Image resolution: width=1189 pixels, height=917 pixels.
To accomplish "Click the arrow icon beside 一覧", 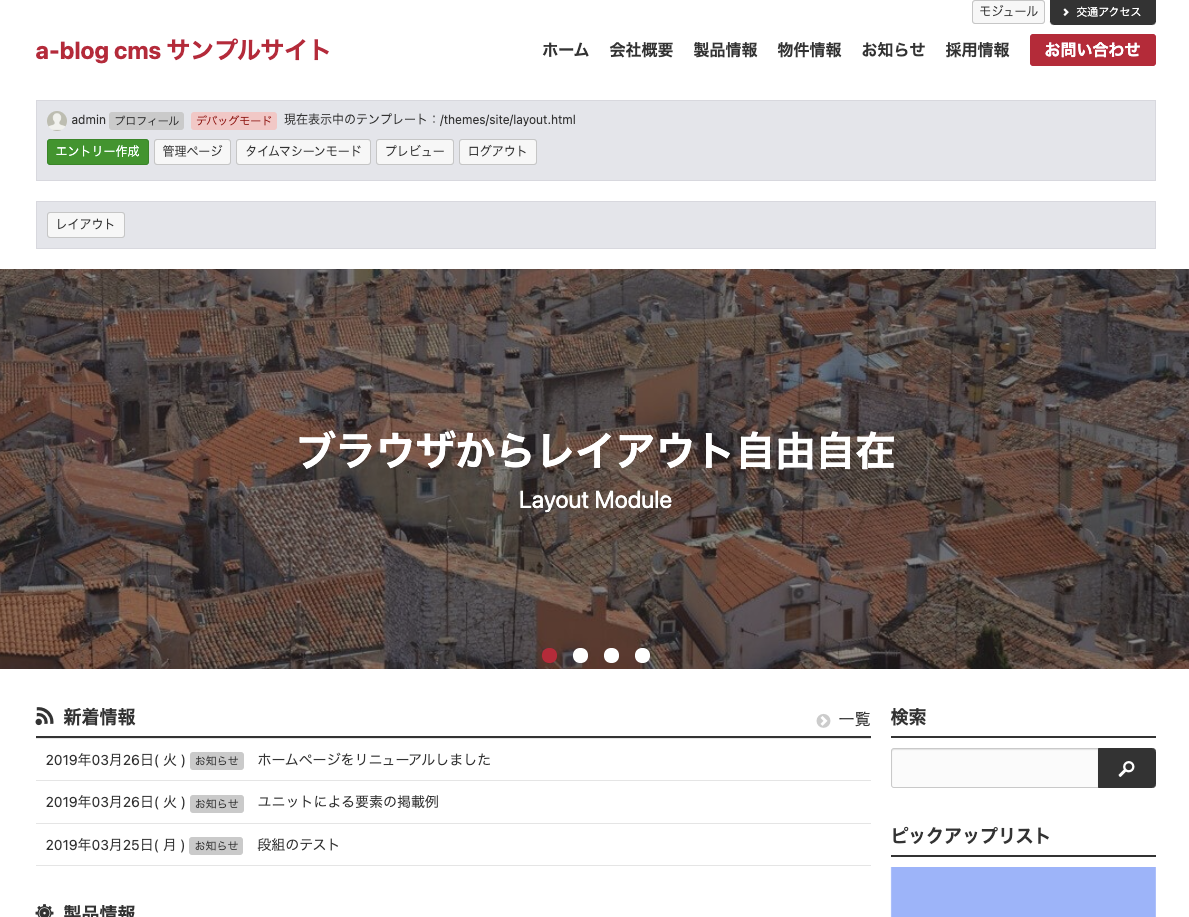I will (x=823, y=720).
